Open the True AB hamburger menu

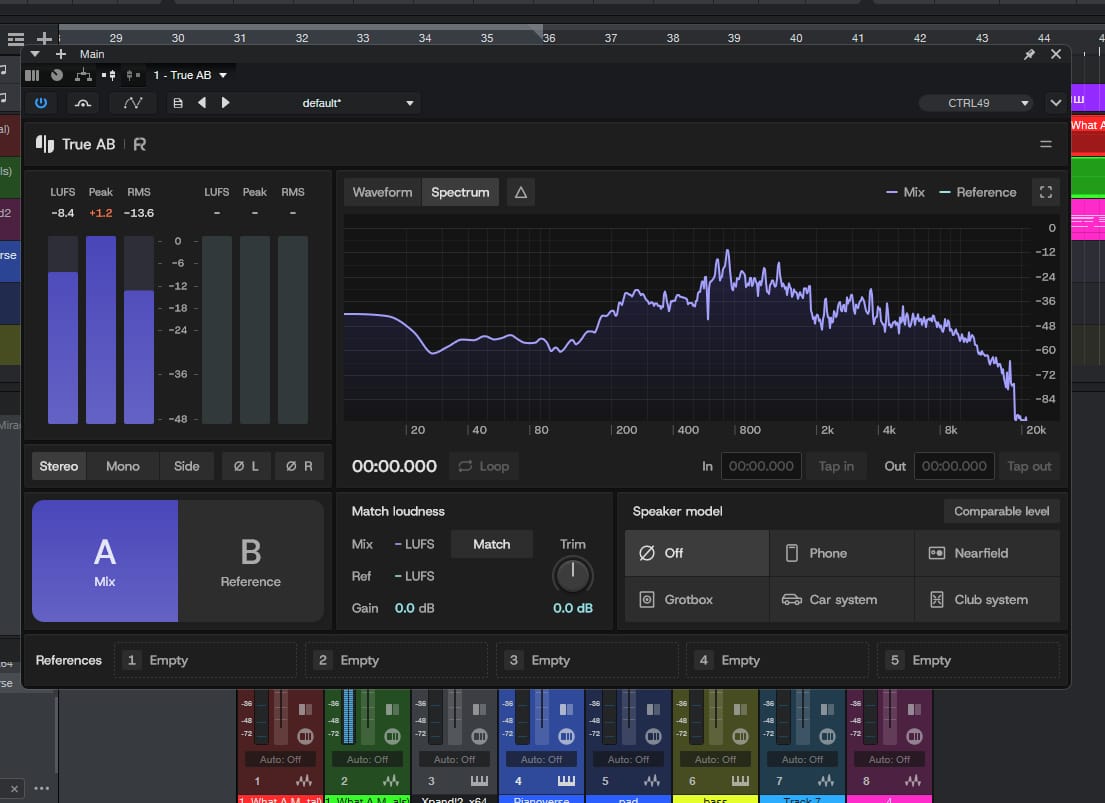pyautogui.click(x=1046, y=144)
